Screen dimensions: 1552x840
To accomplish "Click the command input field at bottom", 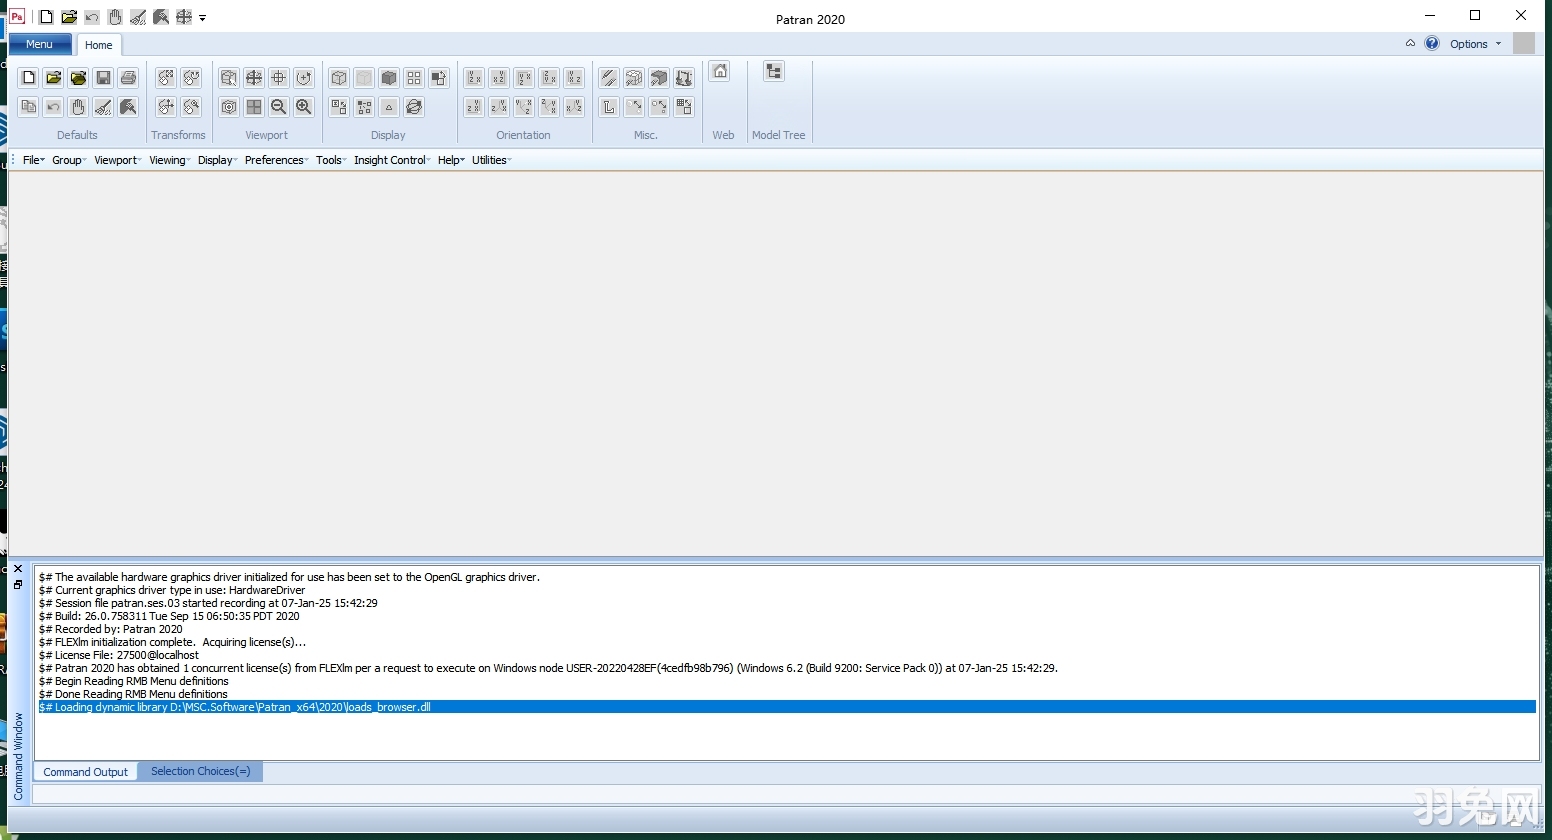I will (x=785, y=794).
